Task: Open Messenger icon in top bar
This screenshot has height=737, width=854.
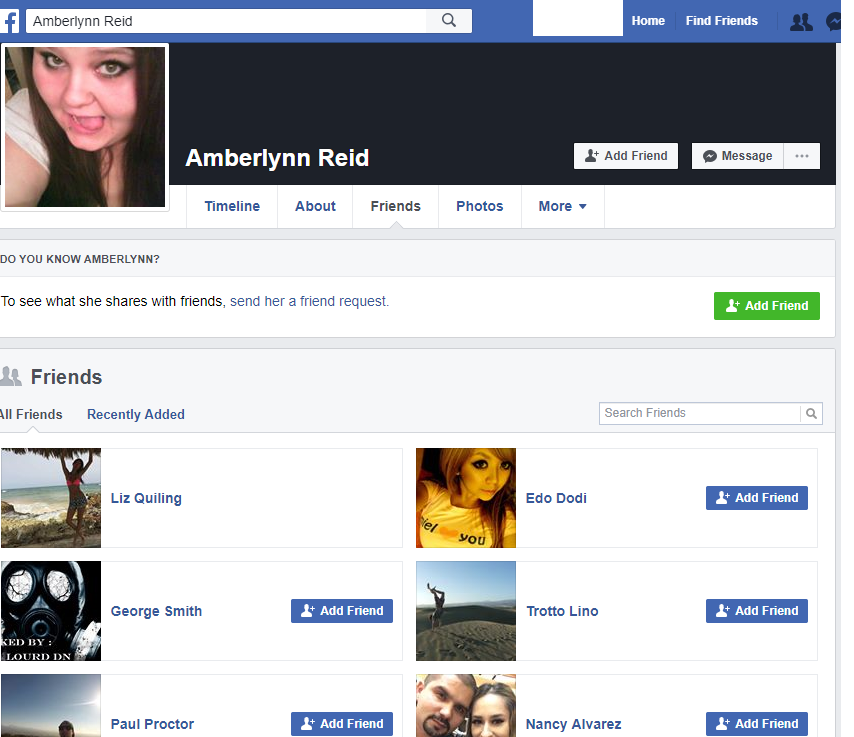Action: pos(834,22)
